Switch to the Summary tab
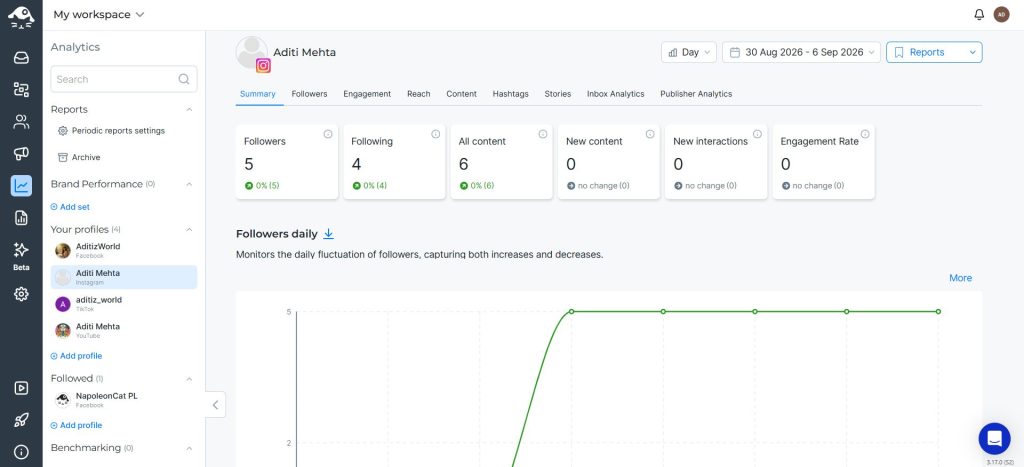This screenshot has width=1024, height=467. coord(258,94)
